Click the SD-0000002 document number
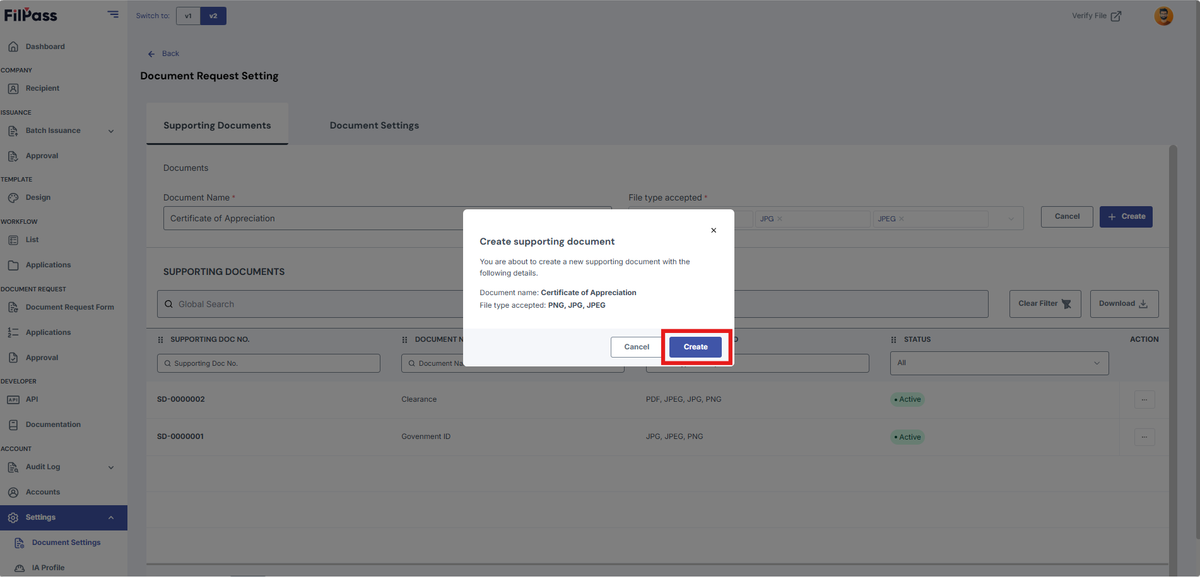 (x=181, y=399)
